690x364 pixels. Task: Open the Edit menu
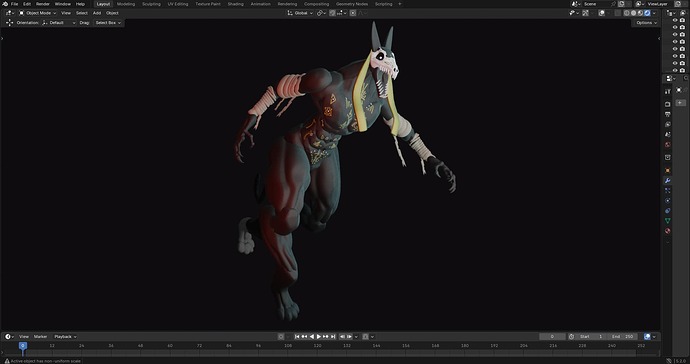pos(27,4)
